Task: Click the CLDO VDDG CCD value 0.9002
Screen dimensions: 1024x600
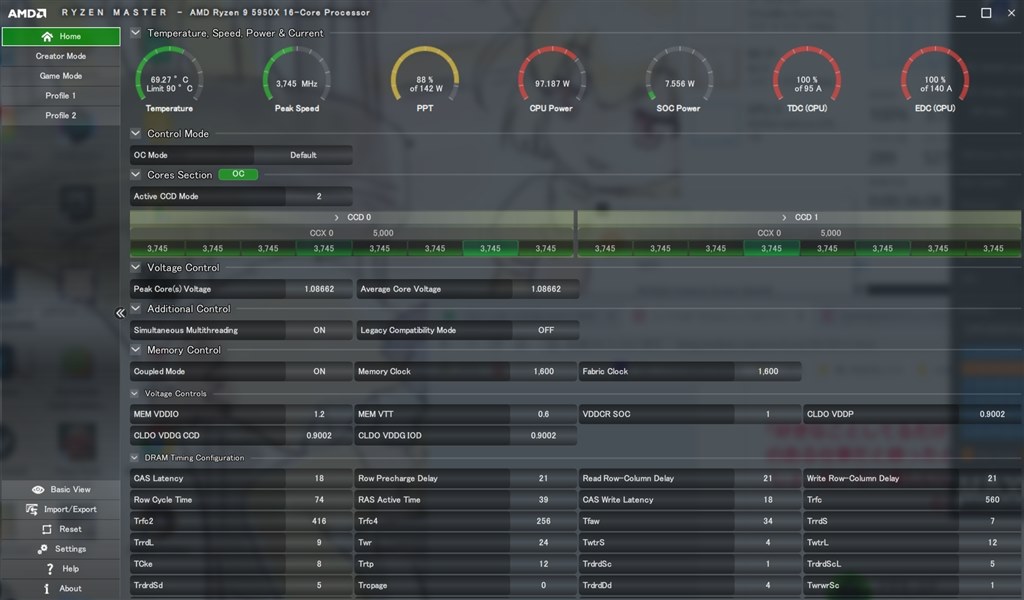Action: point(319,435)
